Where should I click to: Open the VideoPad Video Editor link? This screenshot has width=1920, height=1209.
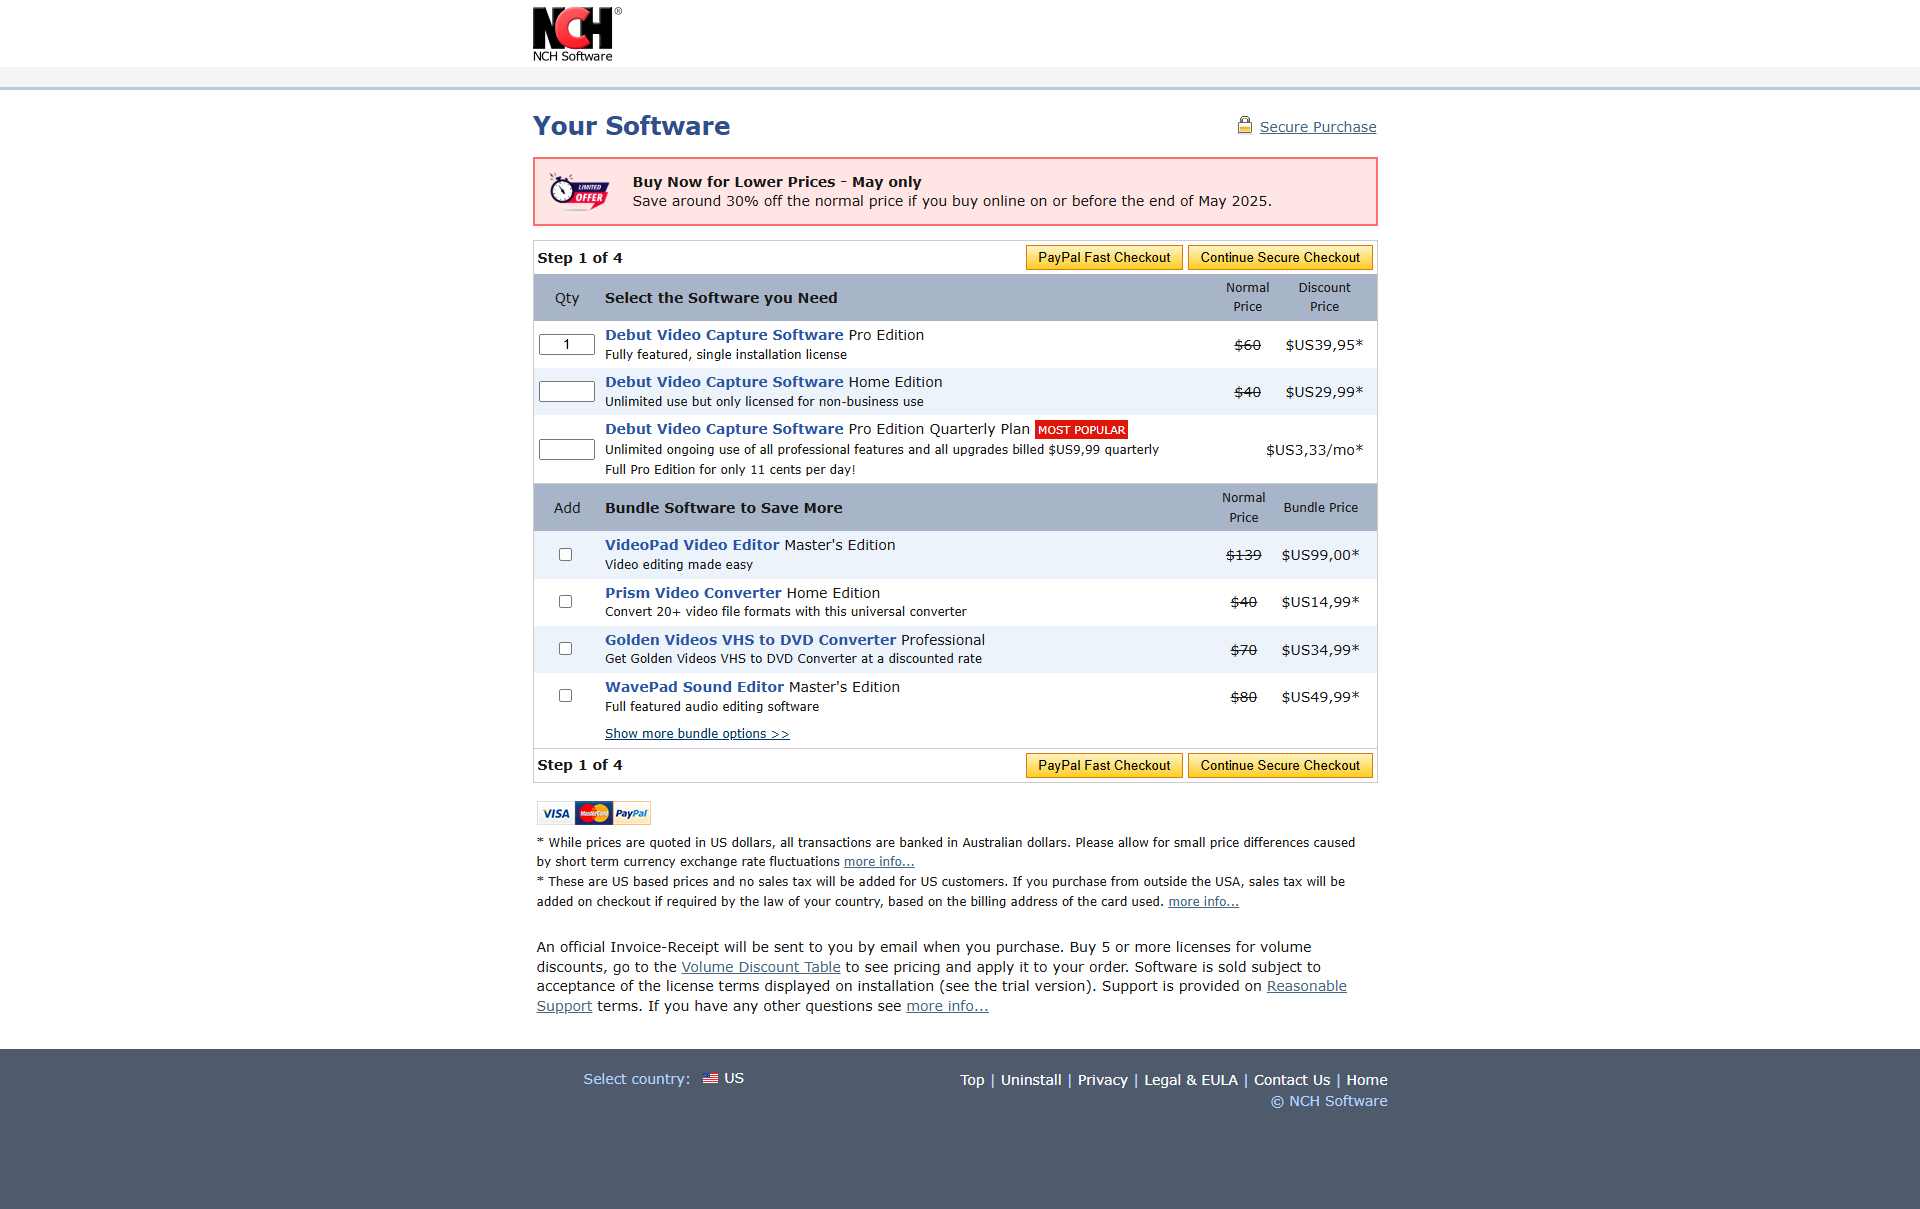pos(692,545)
